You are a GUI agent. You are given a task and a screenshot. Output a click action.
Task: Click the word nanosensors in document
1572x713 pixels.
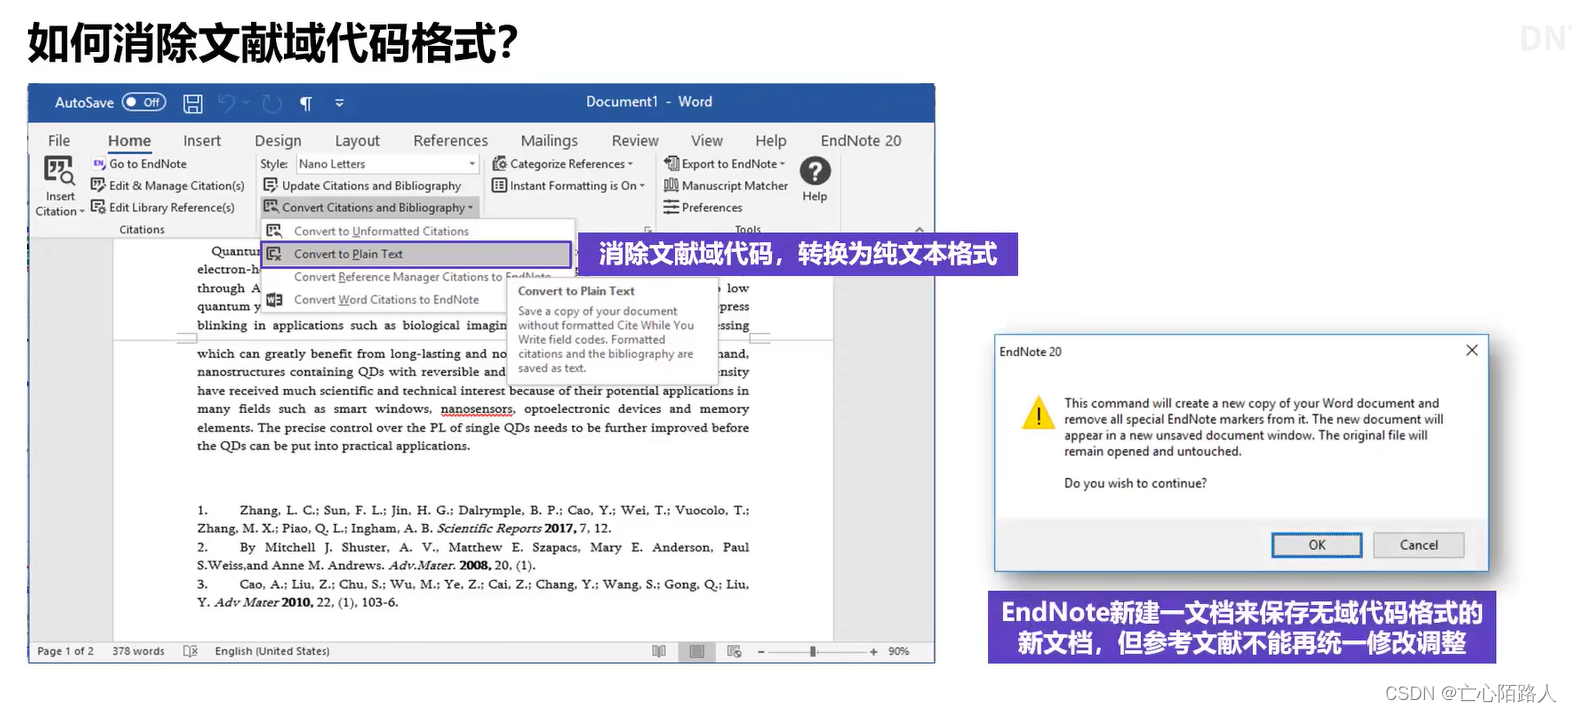coord(476,409)
